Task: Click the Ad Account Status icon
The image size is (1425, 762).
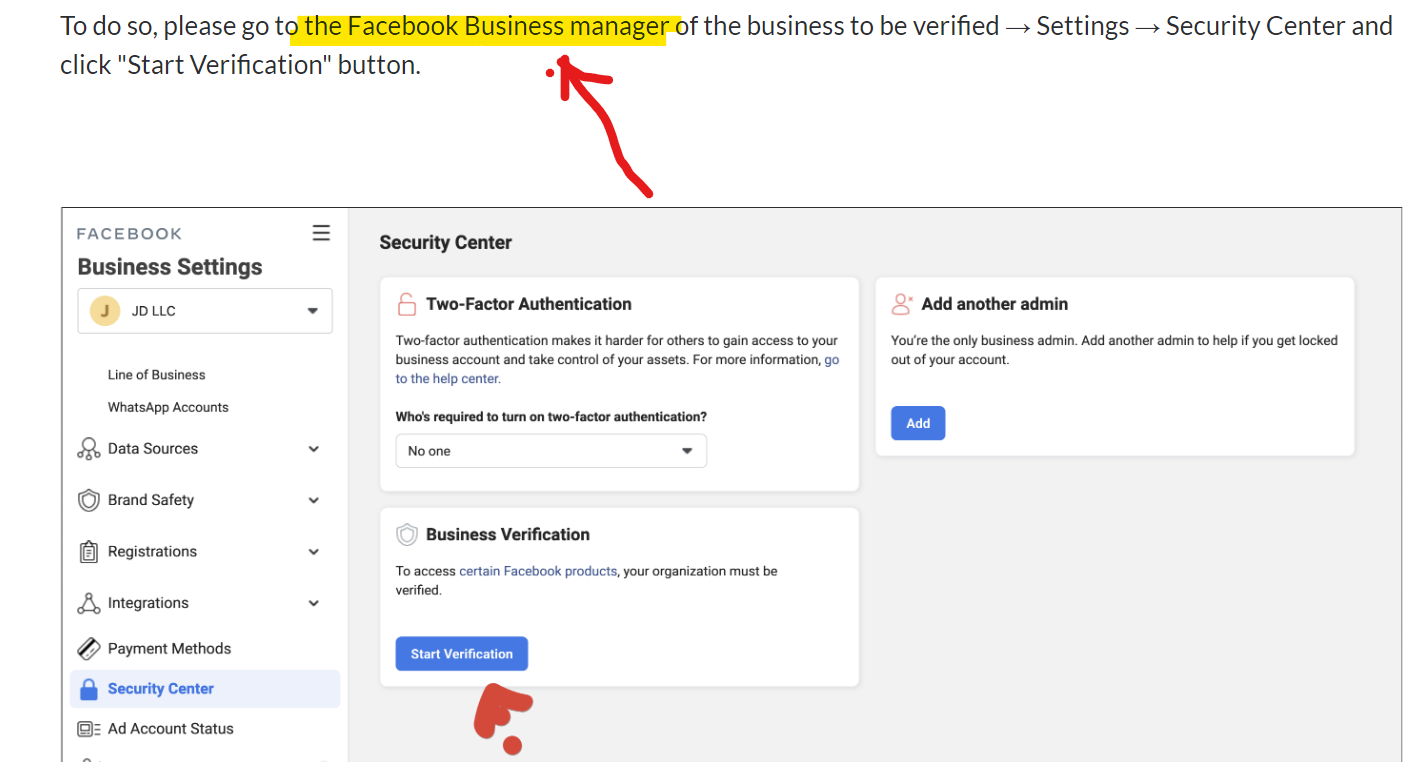Action: [89, 729]
